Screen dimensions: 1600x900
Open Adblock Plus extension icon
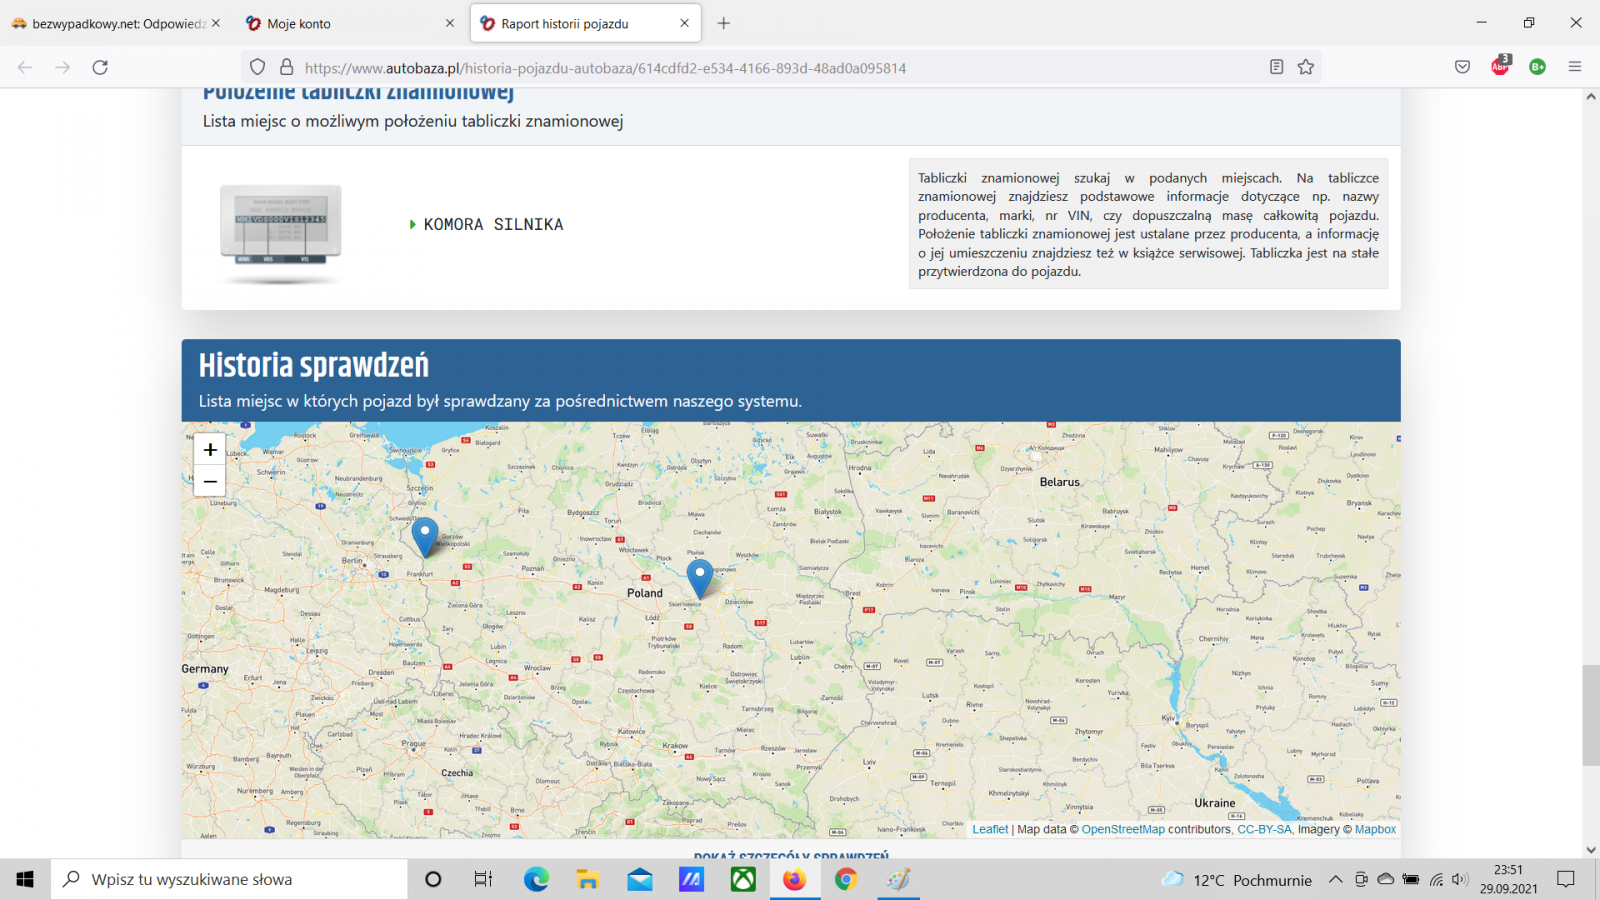click(x=1500, y=67)
